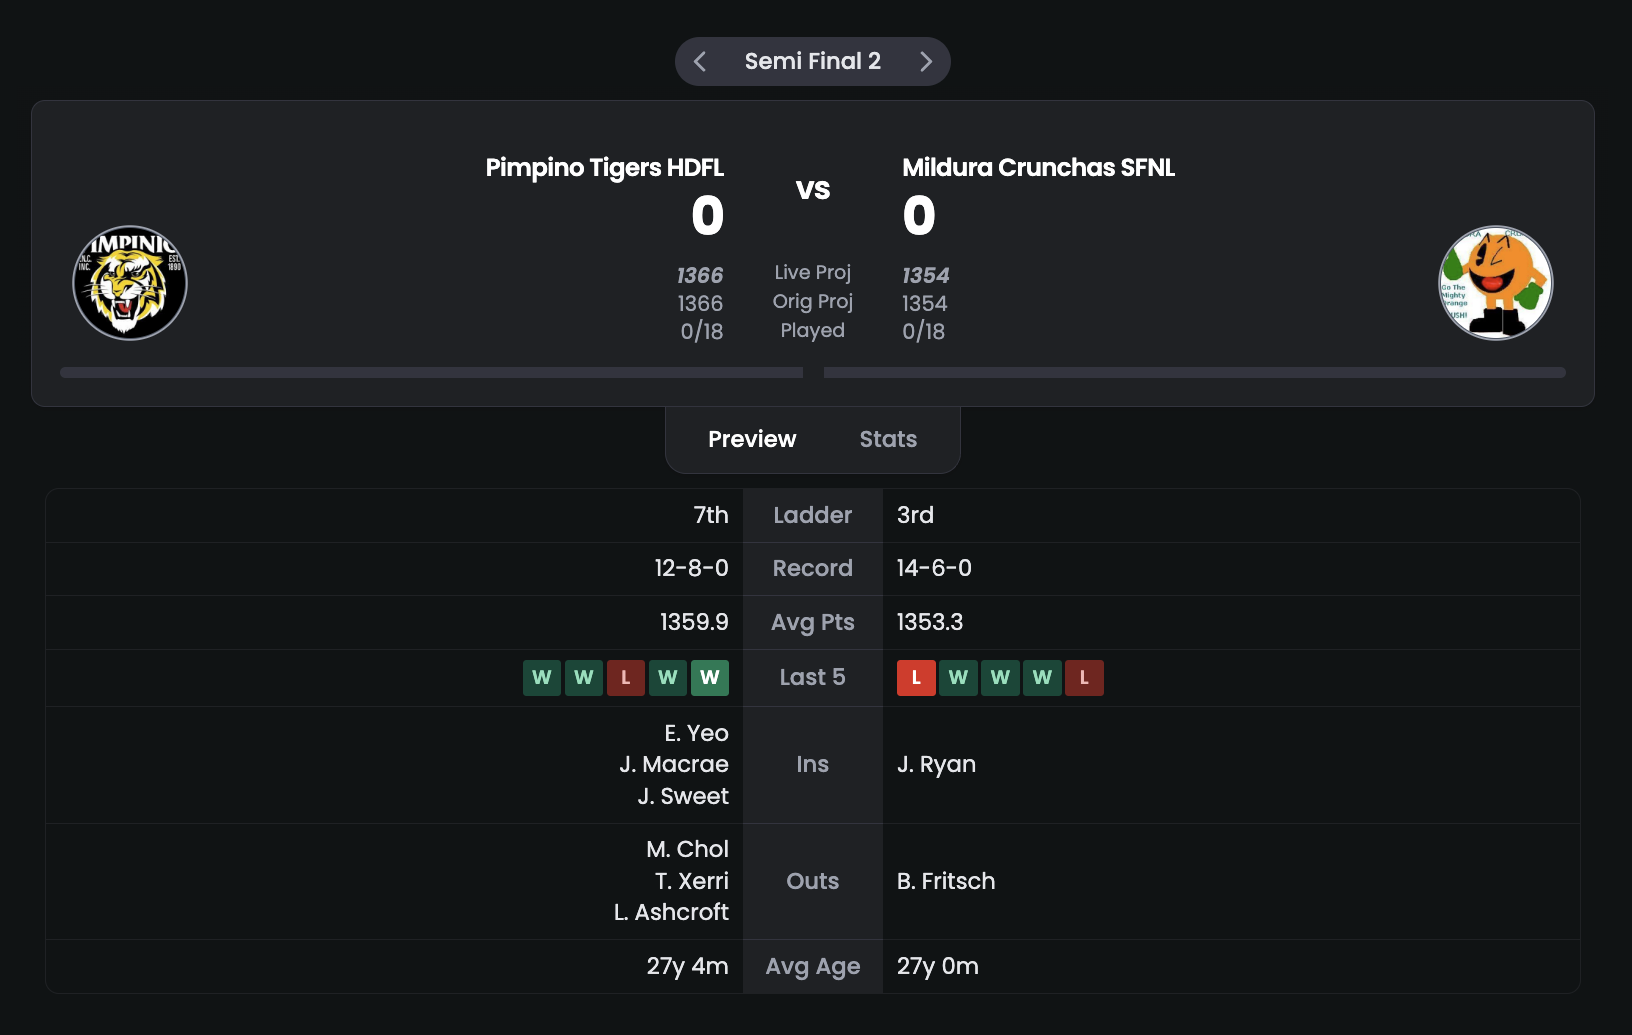
Task: Open the Semi Final 2 round selector
Action: coord(813,62)
